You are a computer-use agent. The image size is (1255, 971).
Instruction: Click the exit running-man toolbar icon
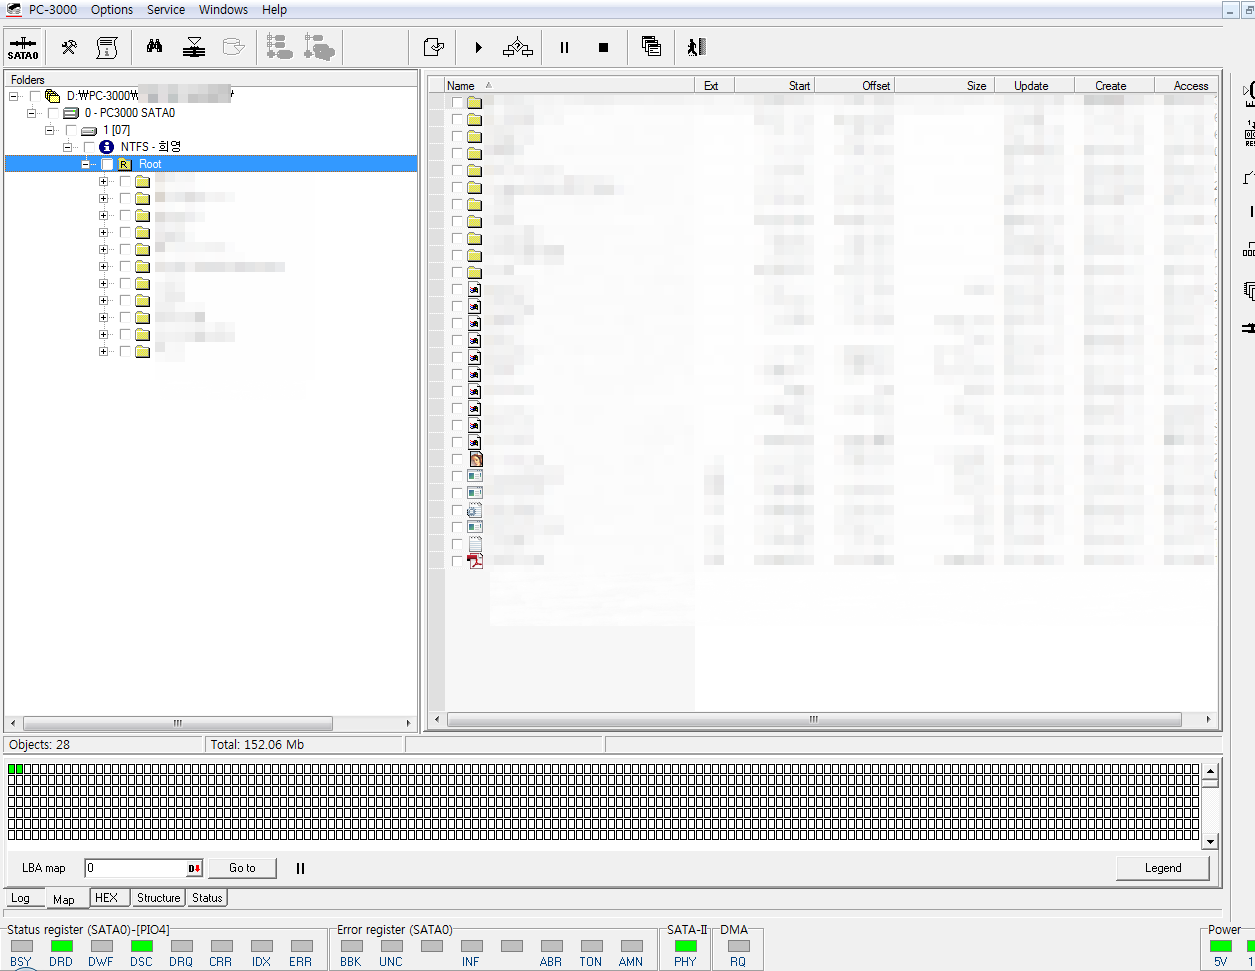pyautogui.click(x=697, y=46)
